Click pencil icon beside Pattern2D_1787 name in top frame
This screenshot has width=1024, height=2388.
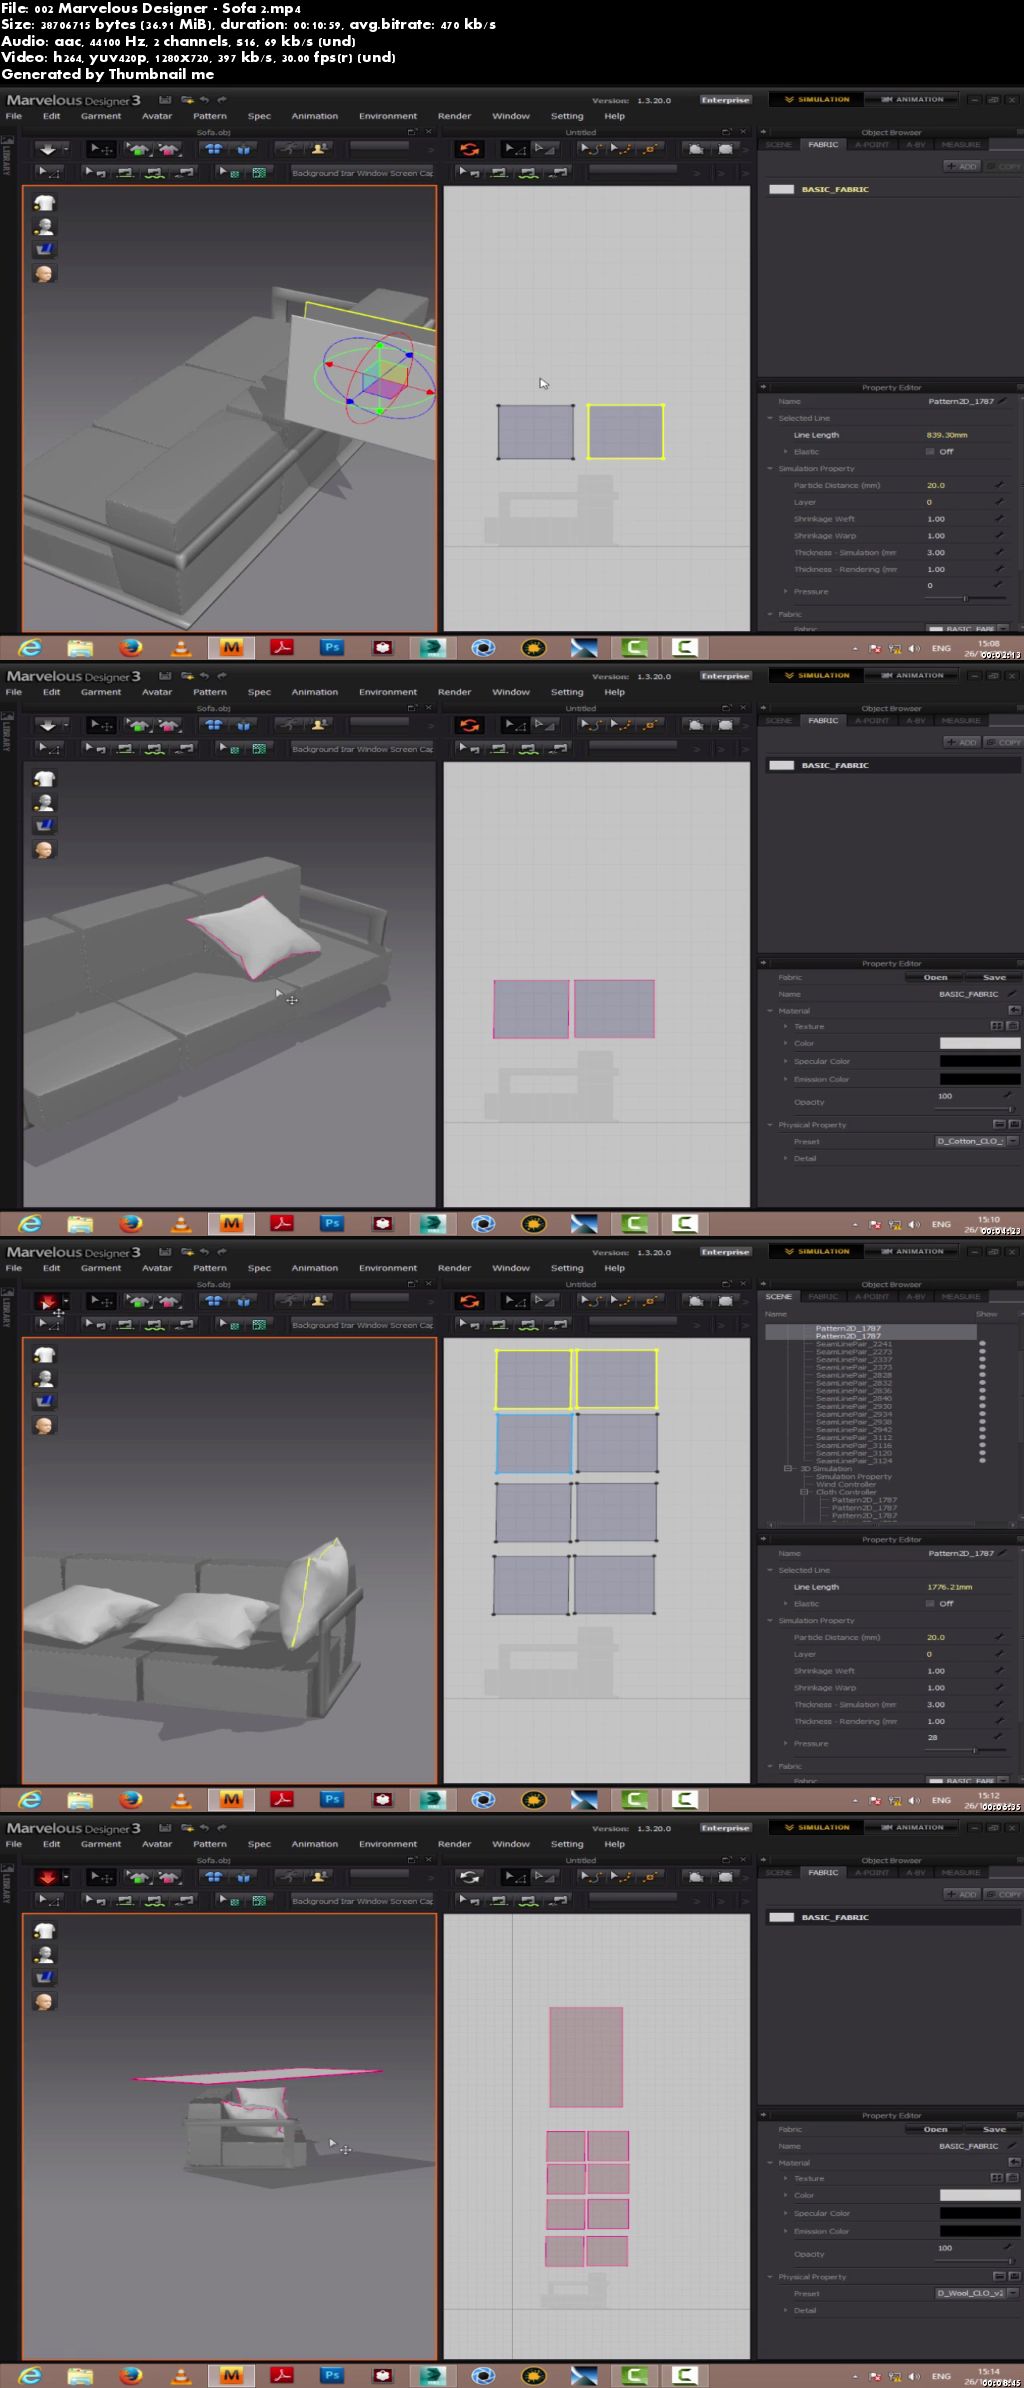tap(1001, 401)
